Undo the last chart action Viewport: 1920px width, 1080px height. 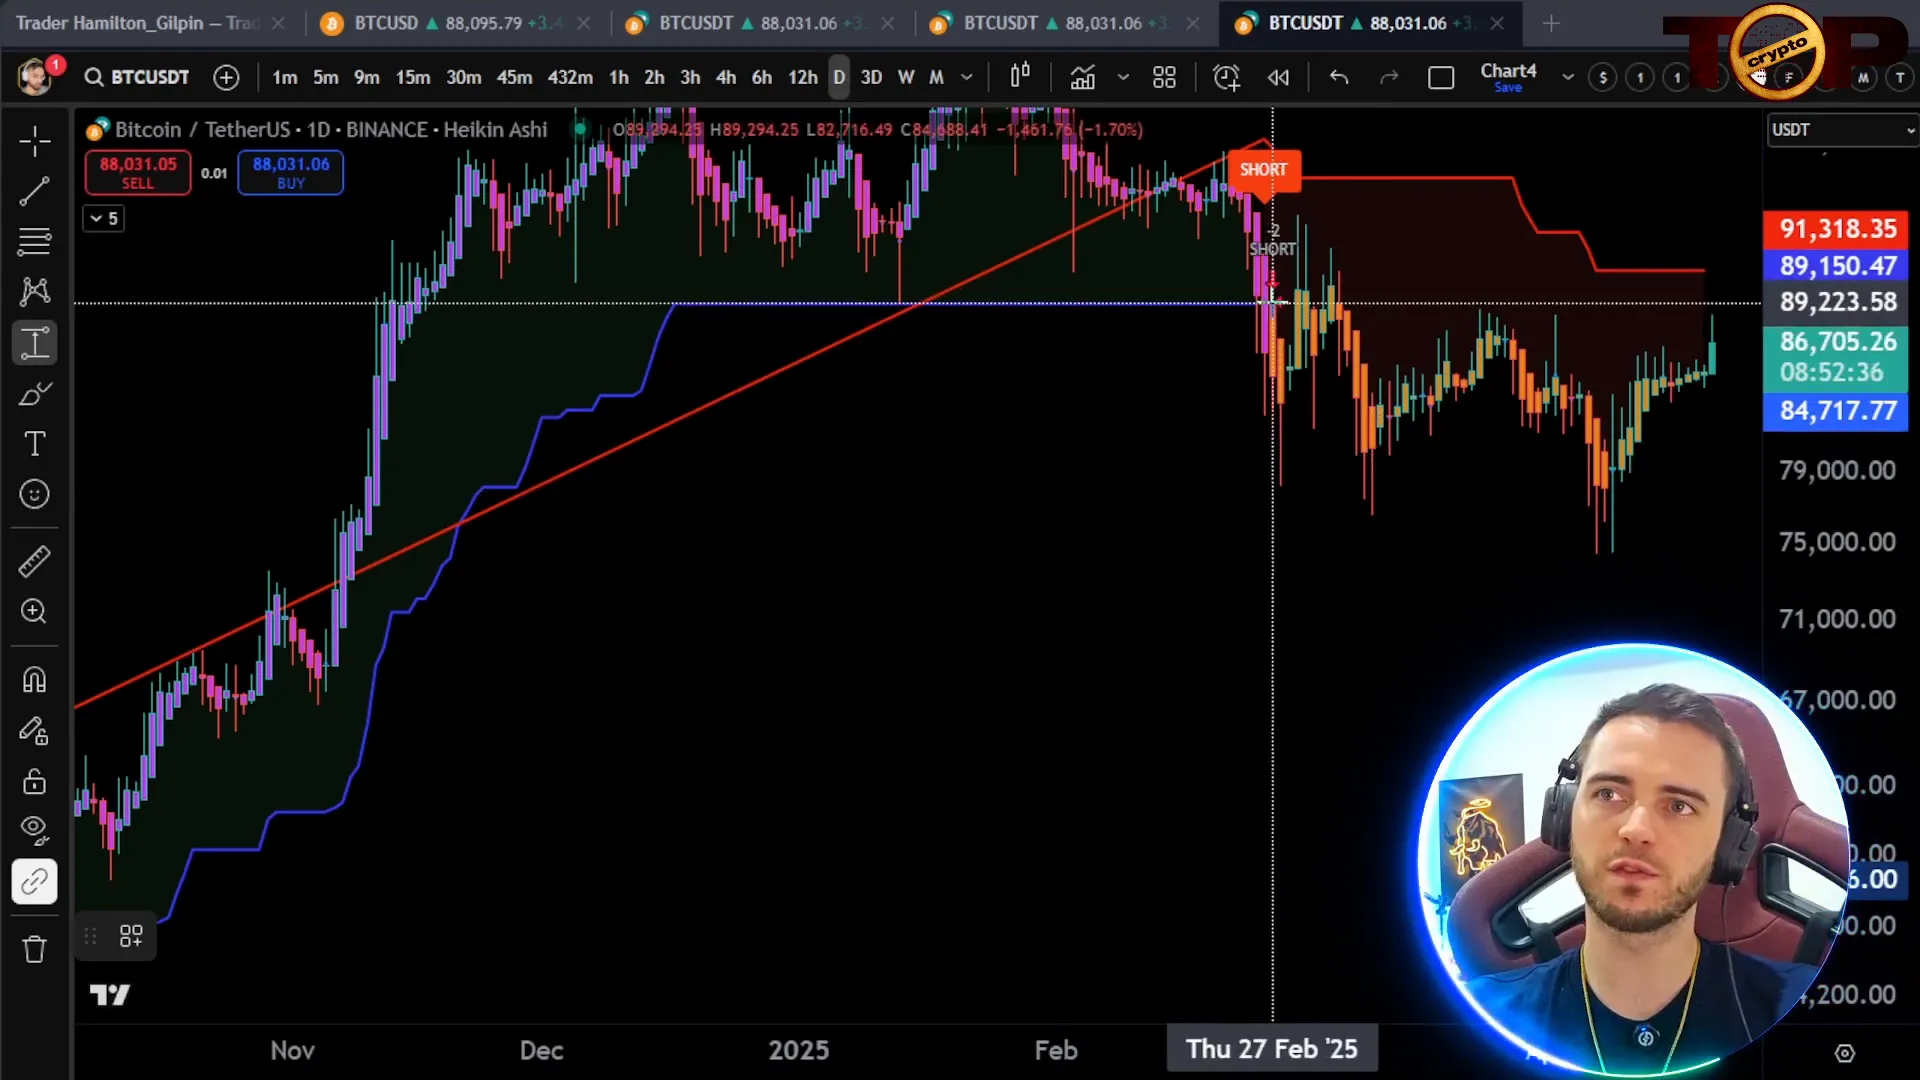point(1339,77)
